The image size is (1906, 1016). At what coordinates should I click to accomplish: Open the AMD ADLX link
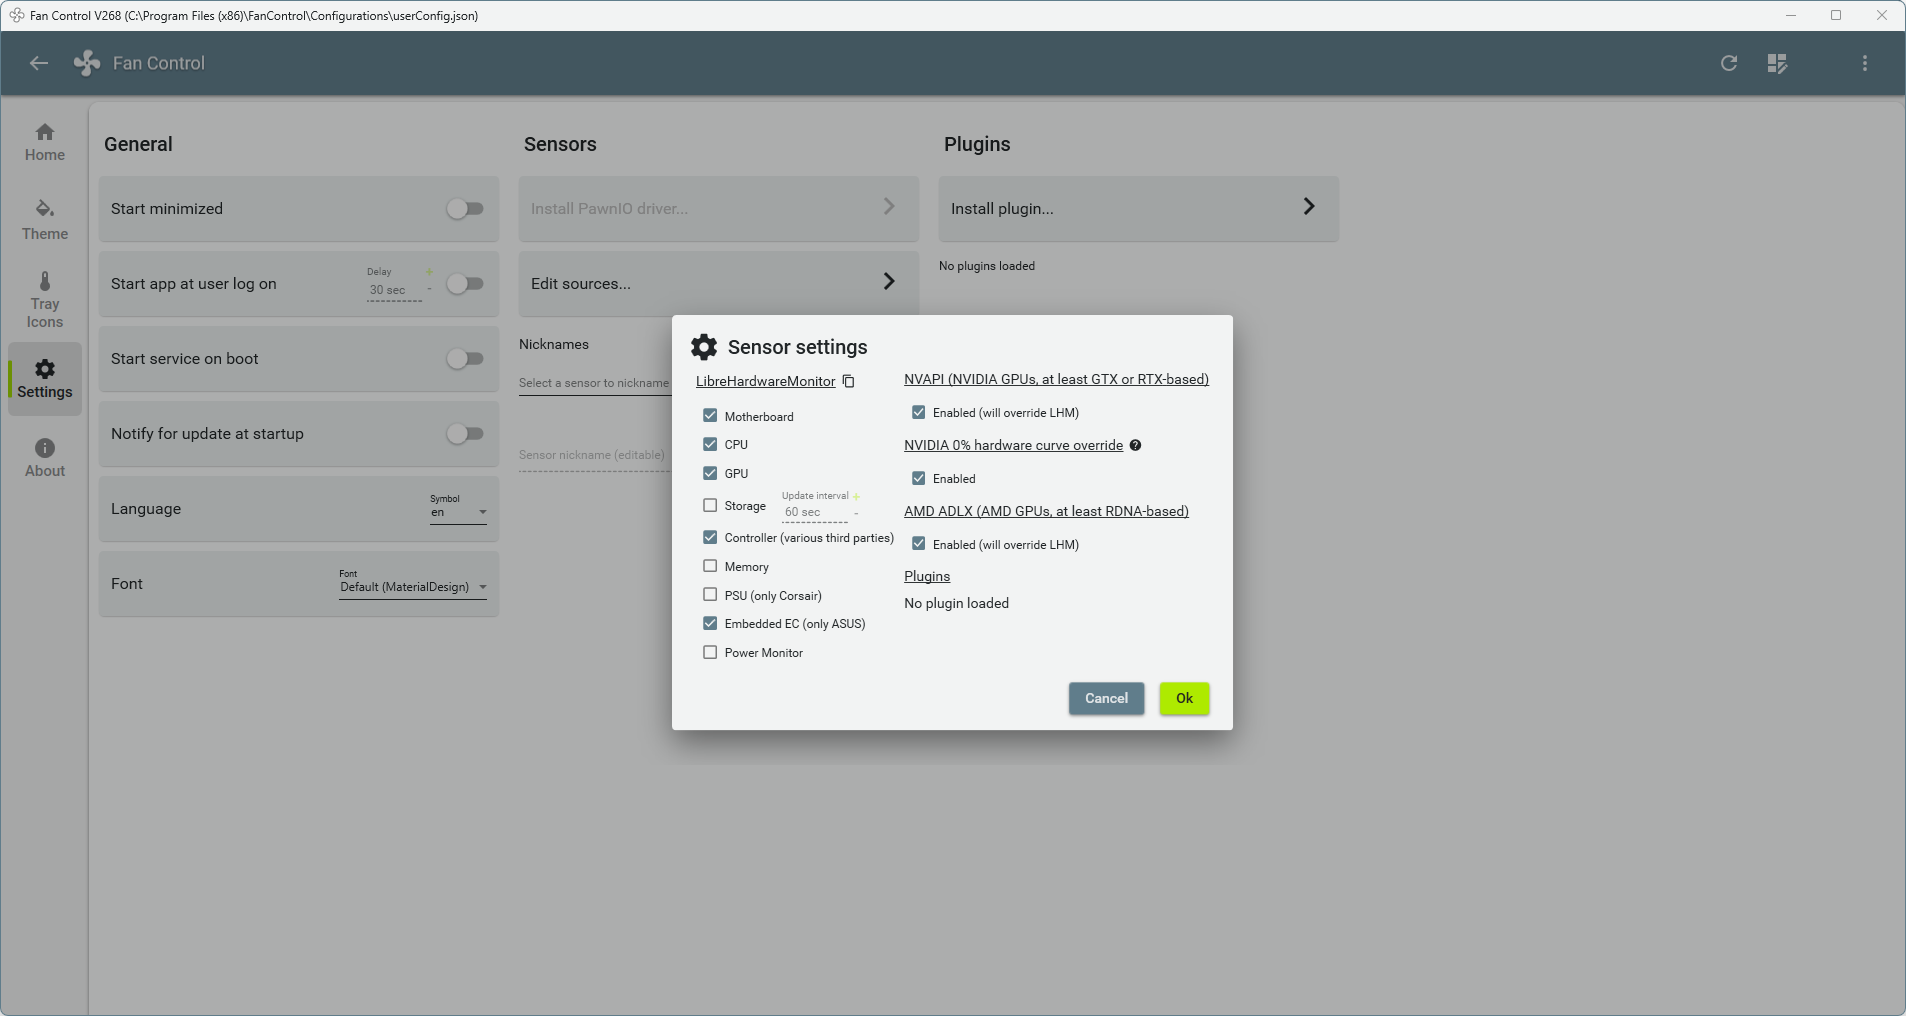pyautogui.click(x=1046, y=511)
